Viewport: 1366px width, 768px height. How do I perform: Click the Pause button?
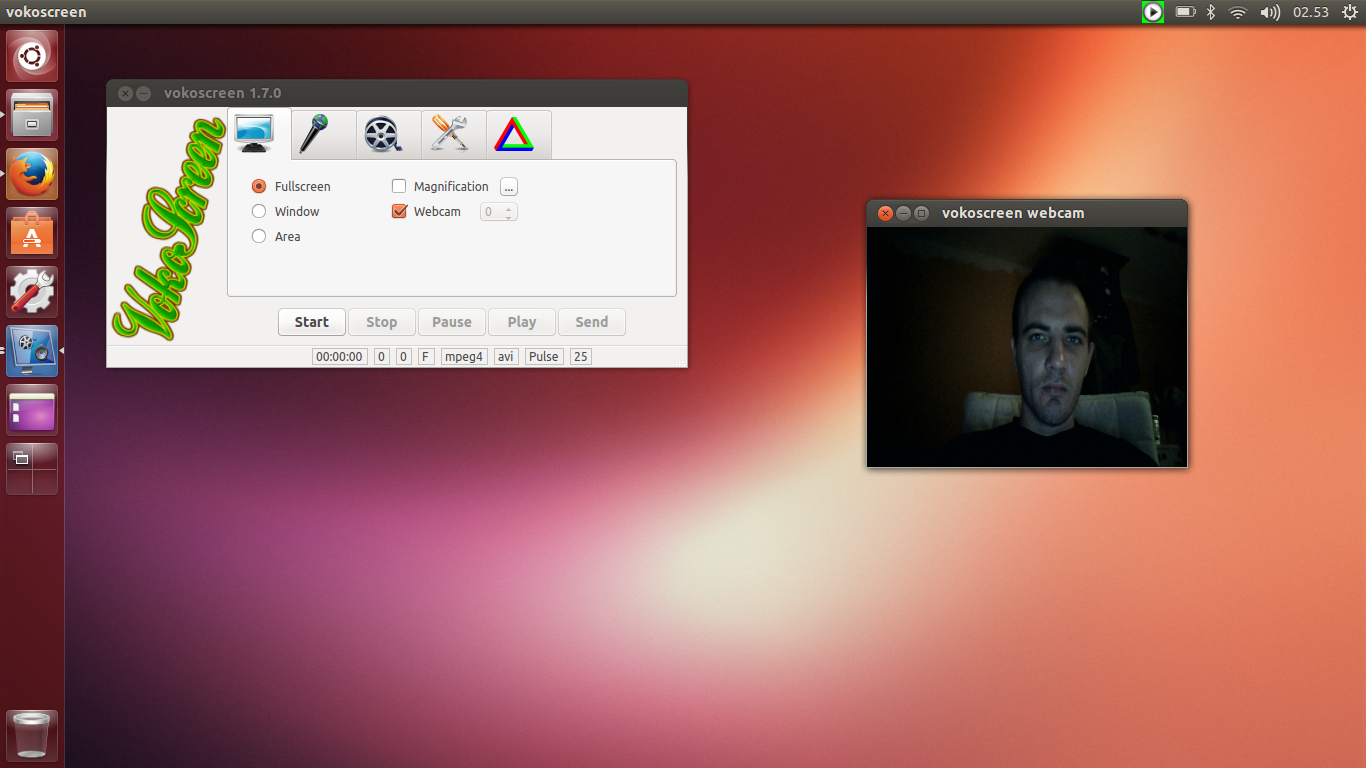click(452, 322)
